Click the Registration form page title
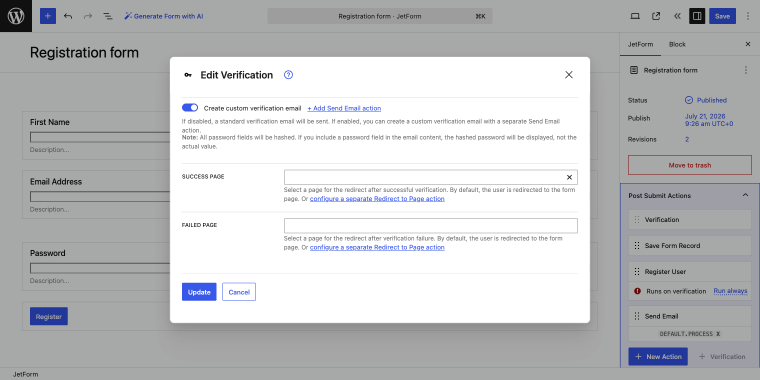 (84, 52)
